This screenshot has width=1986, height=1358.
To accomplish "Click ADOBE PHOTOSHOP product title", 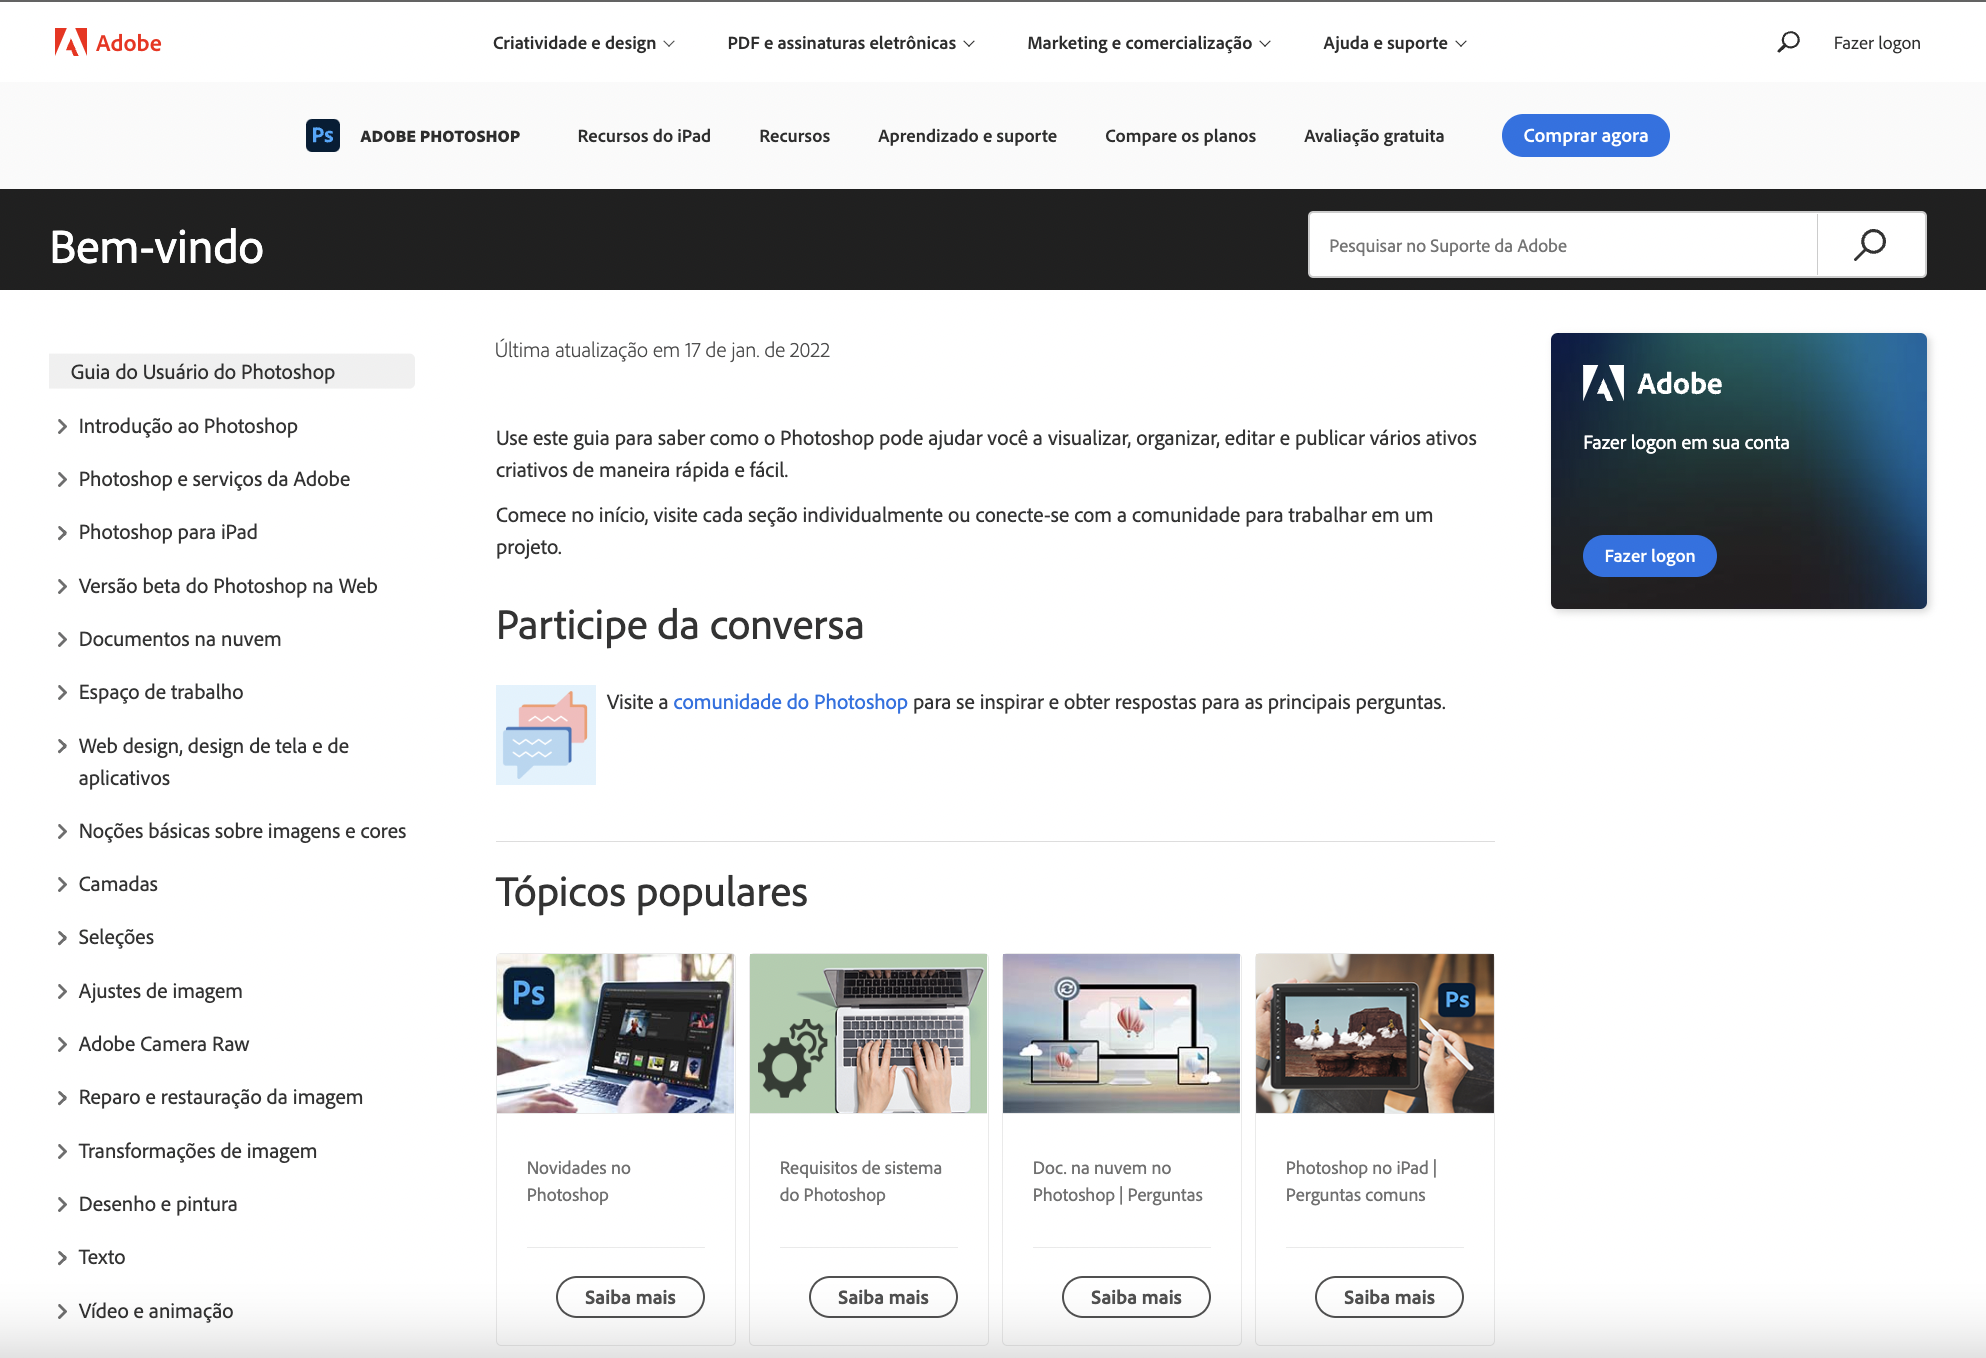I will [x=440, y=136].
